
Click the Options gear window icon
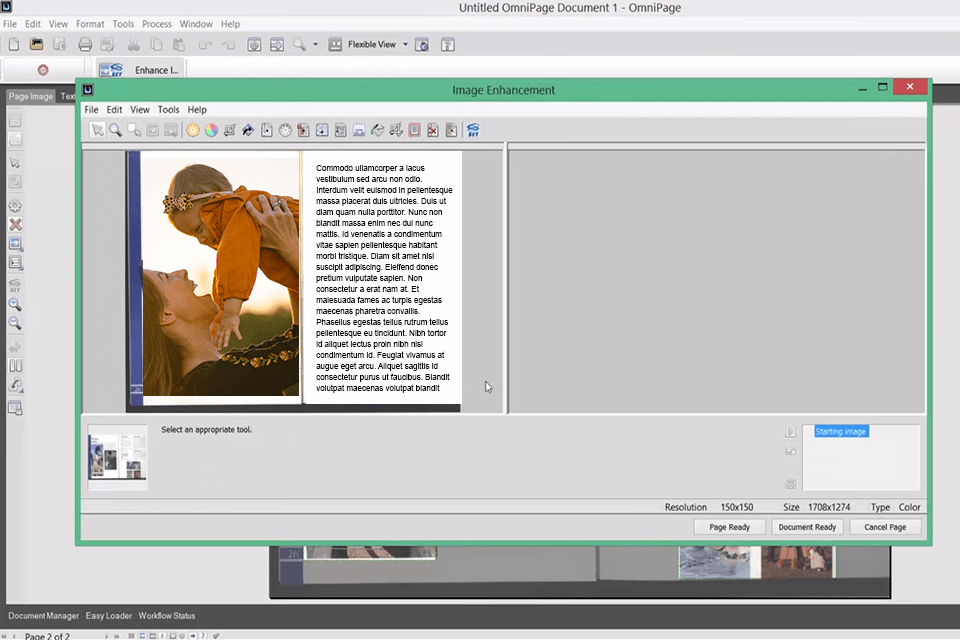(x=254, y=45)
